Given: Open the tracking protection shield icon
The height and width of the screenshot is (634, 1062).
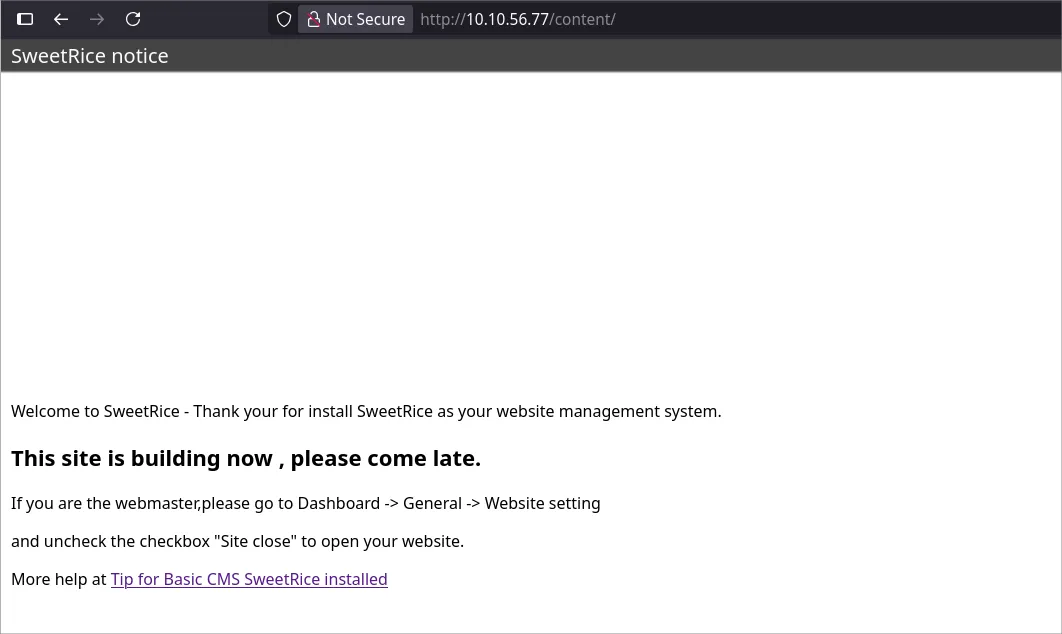Looking at the screenshot, I should click(x=284, y=19).
